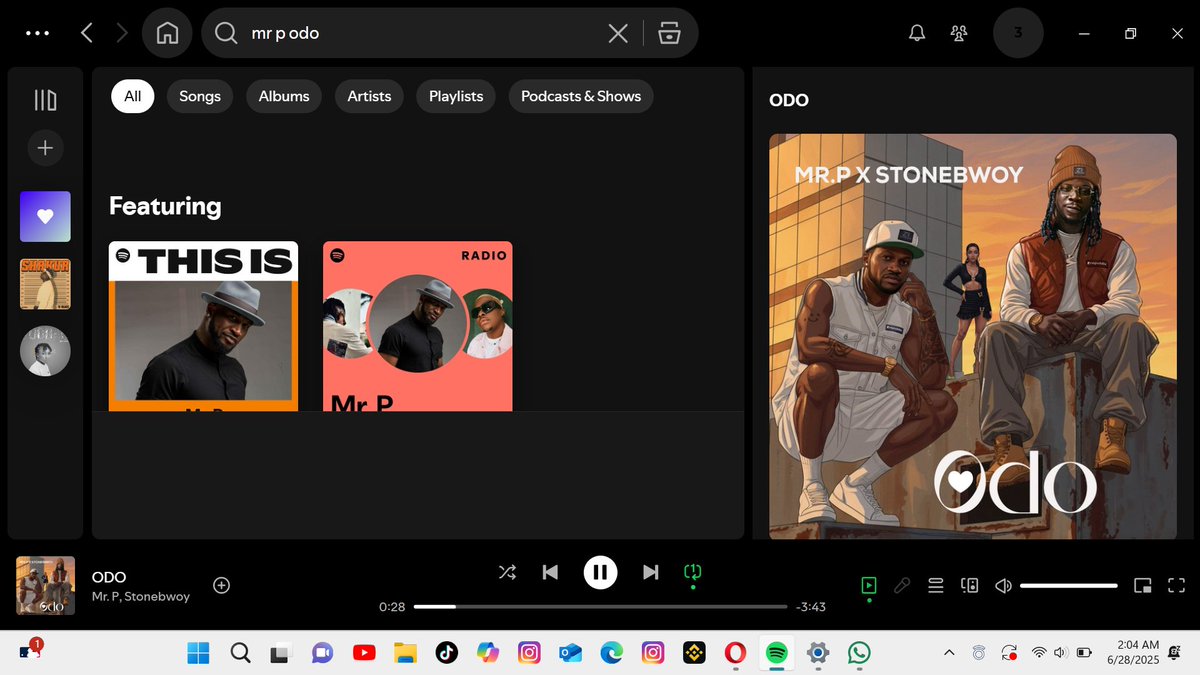The width and height of the screenshot is (1200, 675).
Task: Open the Liked Songs heart tile
Action: (45, 216)
